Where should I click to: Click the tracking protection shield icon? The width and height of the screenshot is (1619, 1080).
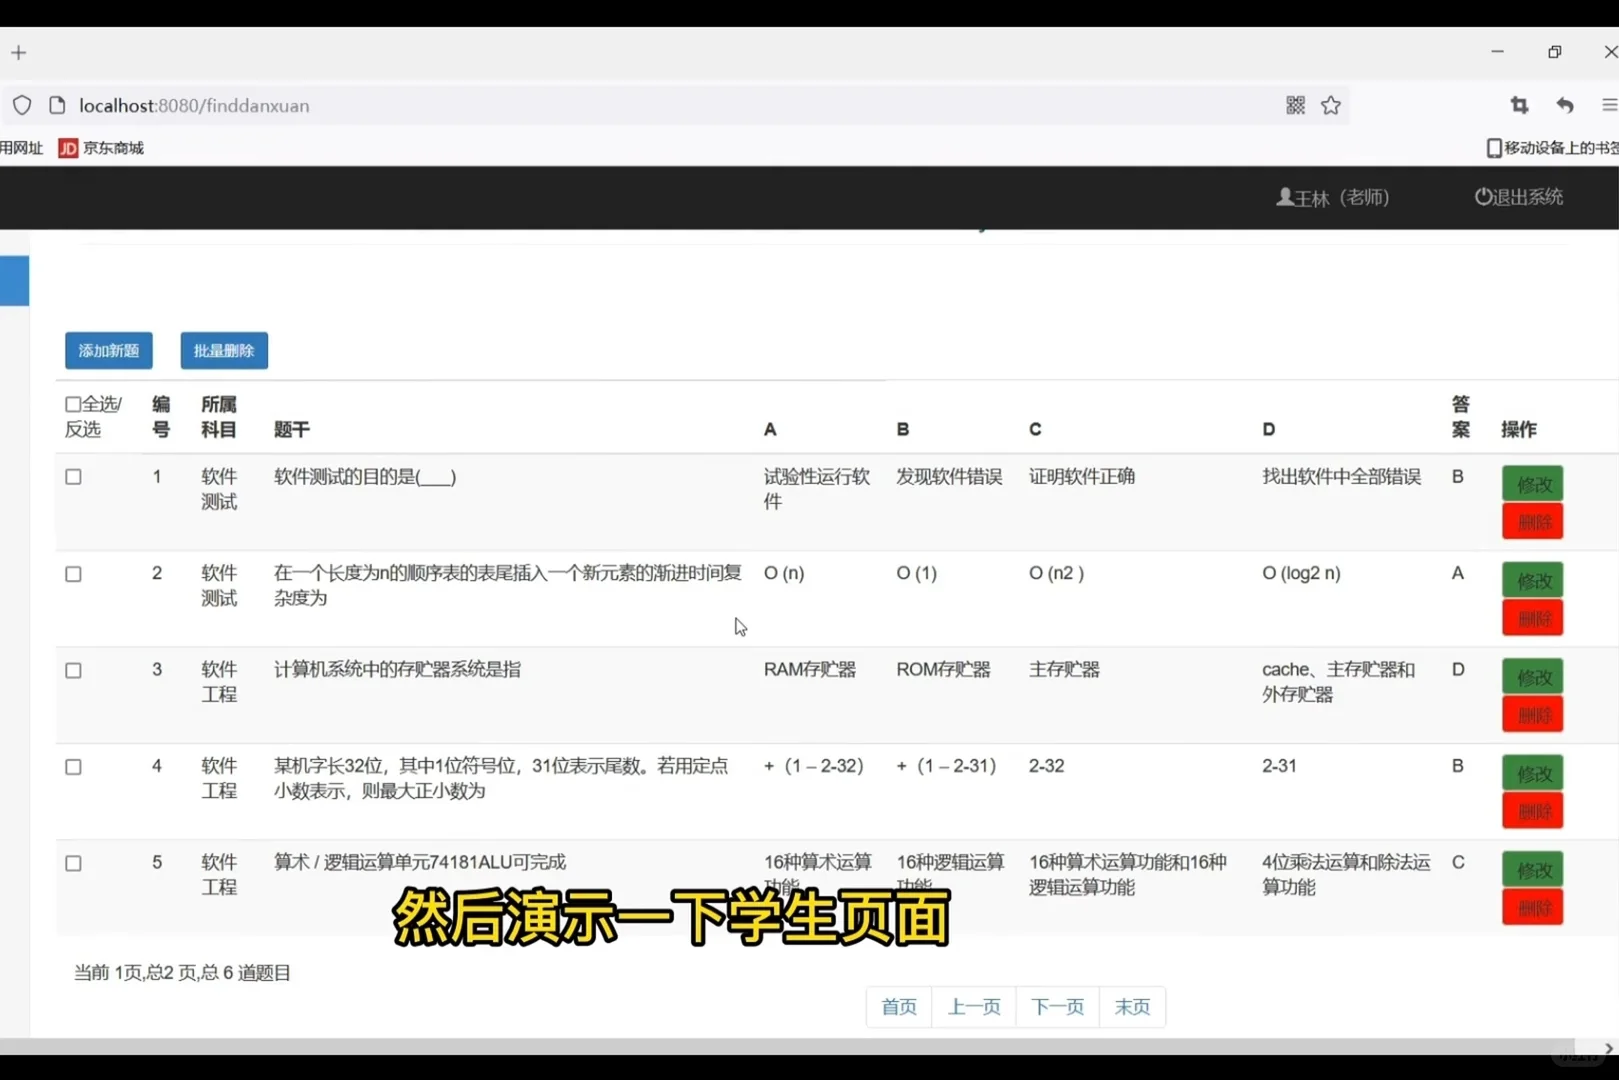[22, 105]
